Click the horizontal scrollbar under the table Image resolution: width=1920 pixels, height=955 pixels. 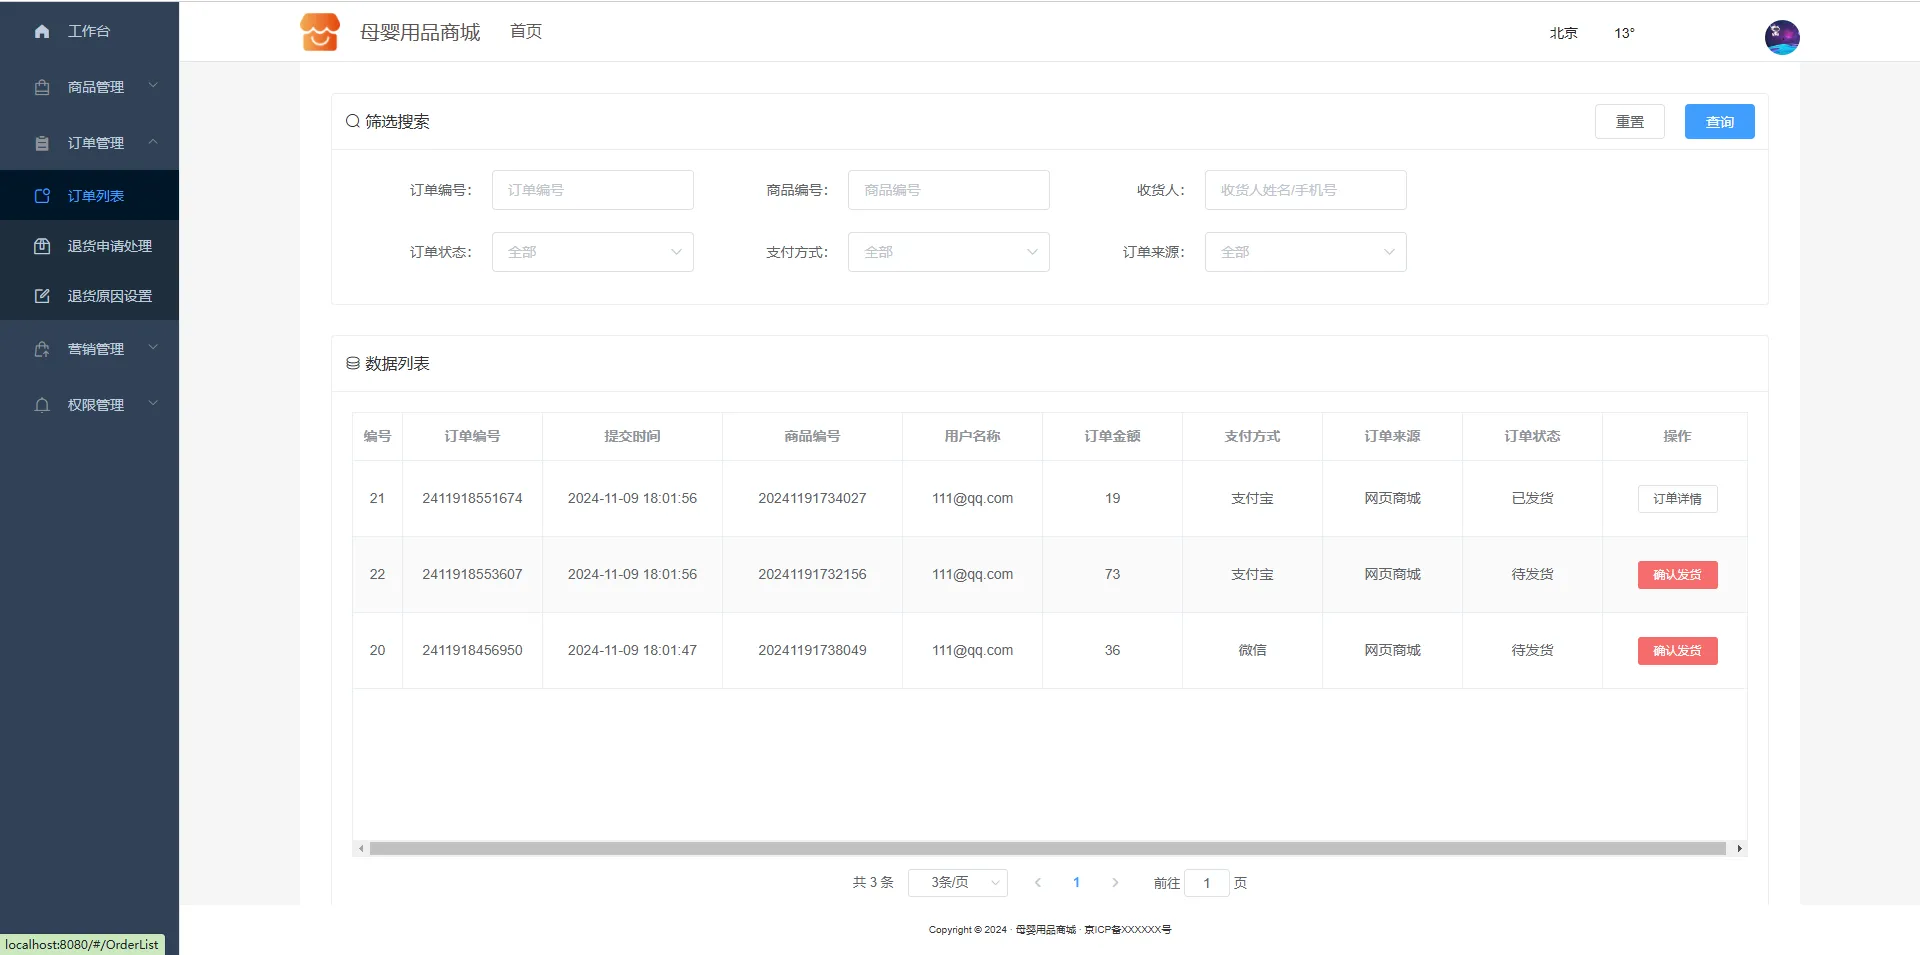click(x=1047, y=849)
